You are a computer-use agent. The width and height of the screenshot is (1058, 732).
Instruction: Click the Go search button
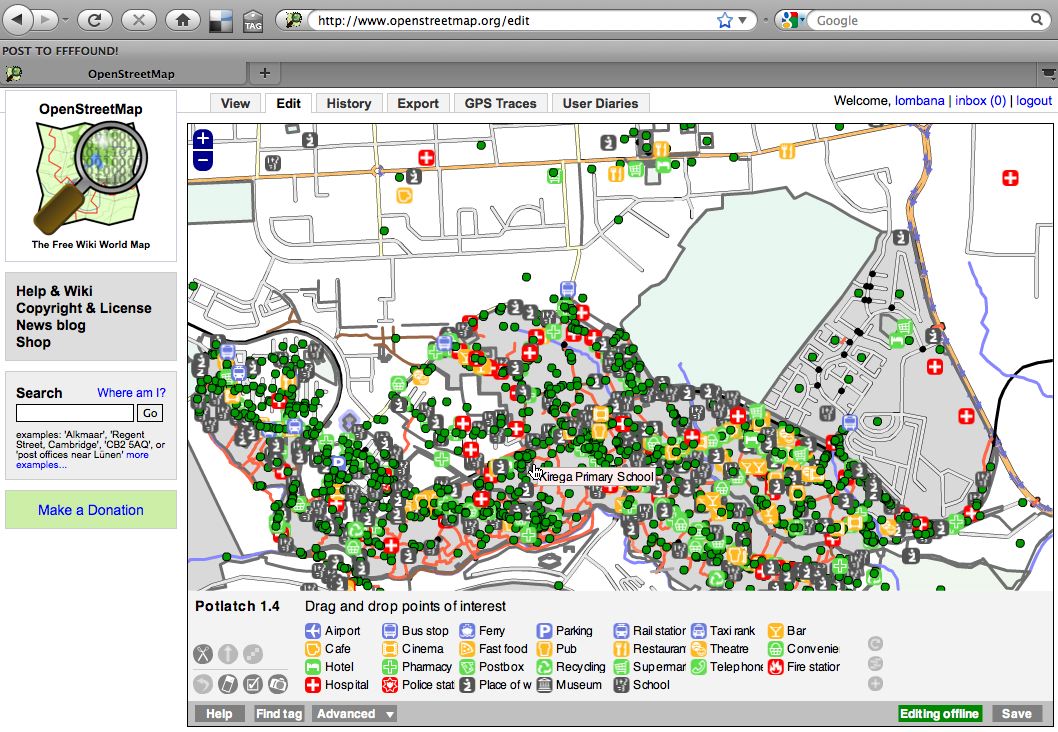(x=150, y=413)
